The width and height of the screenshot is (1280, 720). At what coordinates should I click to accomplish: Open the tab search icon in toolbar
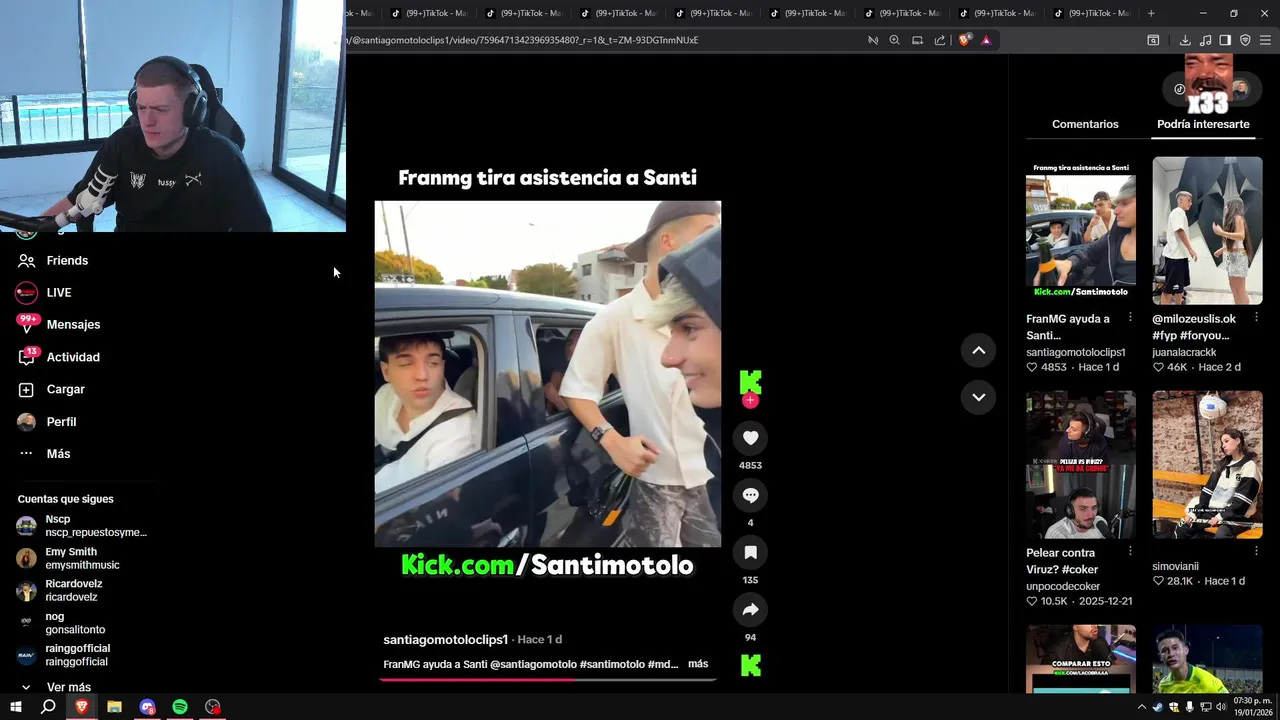(1153, 40)
